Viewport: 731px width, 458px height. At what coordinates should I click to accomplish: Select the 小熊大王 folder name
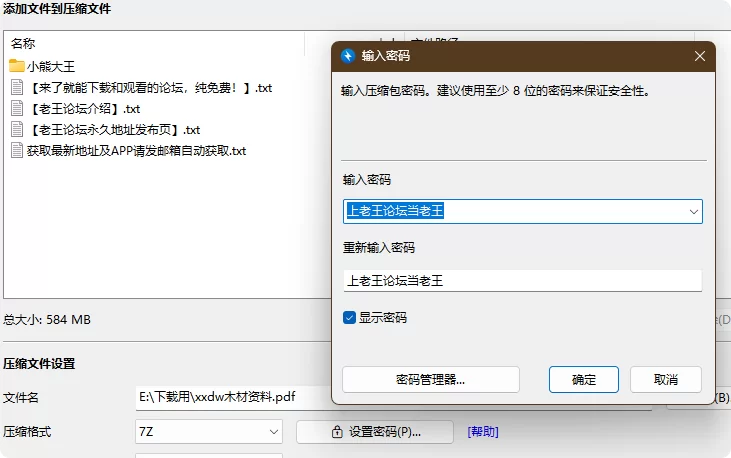(51, 66)
